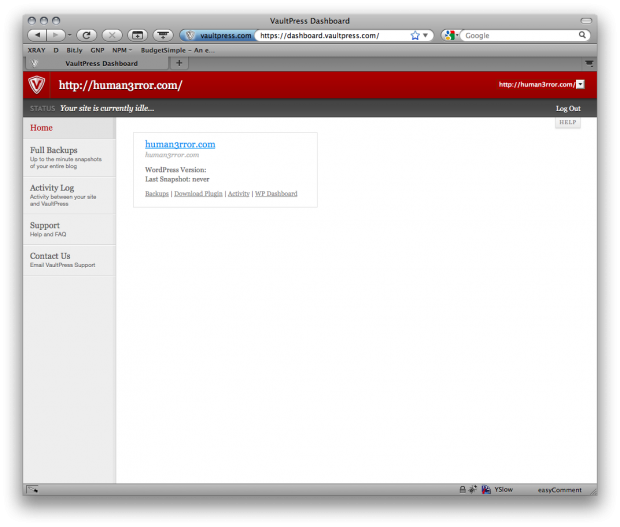Click the Backups link in site card
The width and height of the screenshot is (620, 527).
(x=157, y=193)
